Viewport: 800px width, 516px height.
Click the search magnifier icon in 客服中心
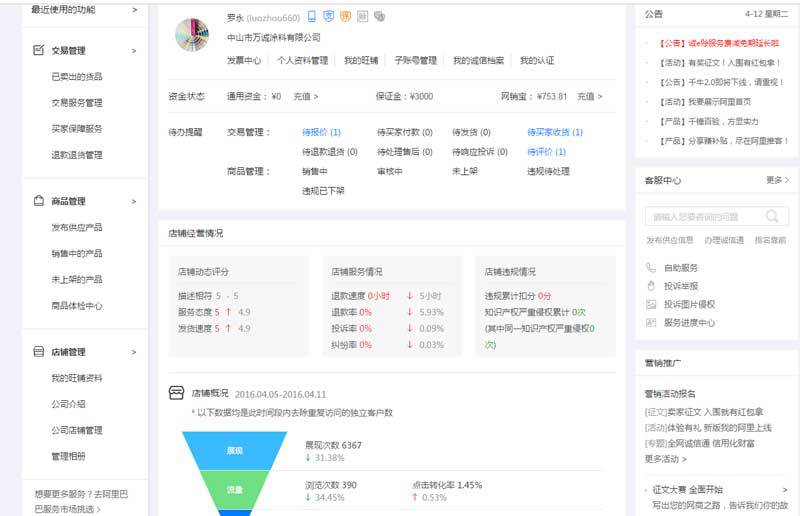point(772,216)
